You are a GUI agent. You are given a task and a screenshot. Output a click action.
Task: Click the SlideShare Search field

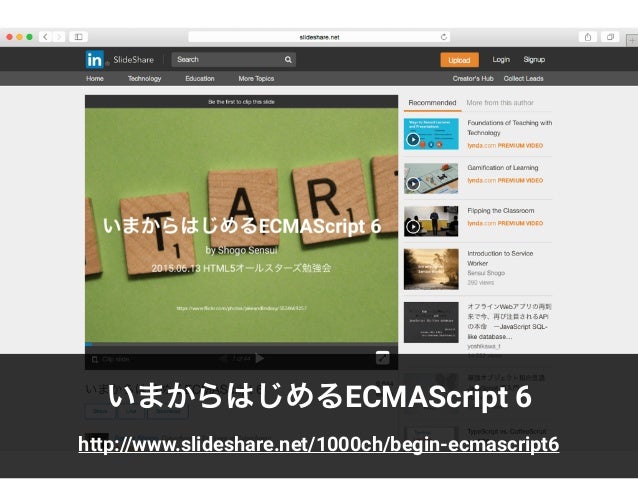(234, 59)
